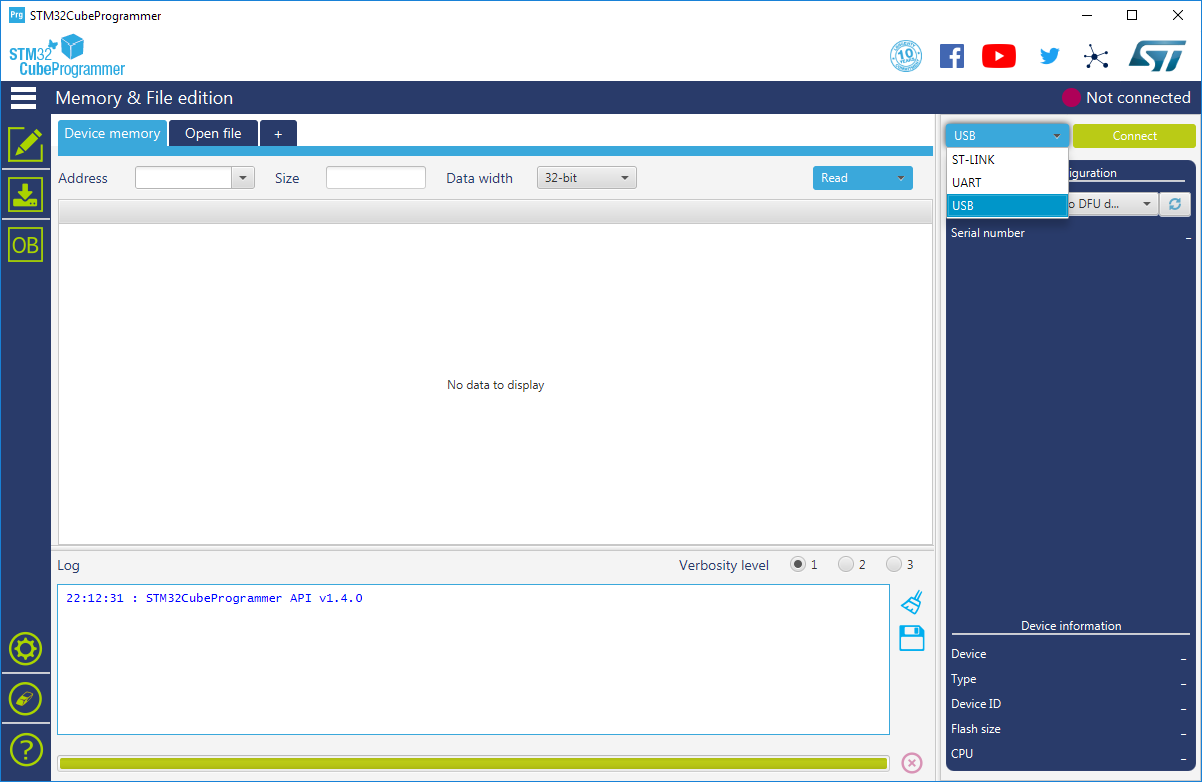
Task: Click inside the log text area
Action: coord(473,660)
